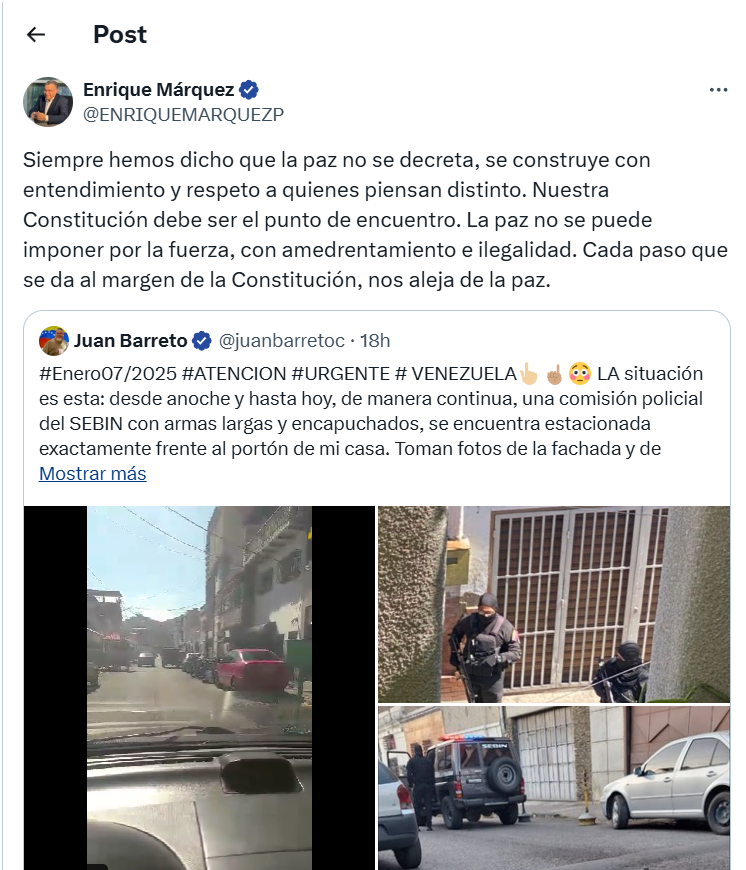The image size is (746, 870).
Task: Click the Post header title
Action: (120, 34)
